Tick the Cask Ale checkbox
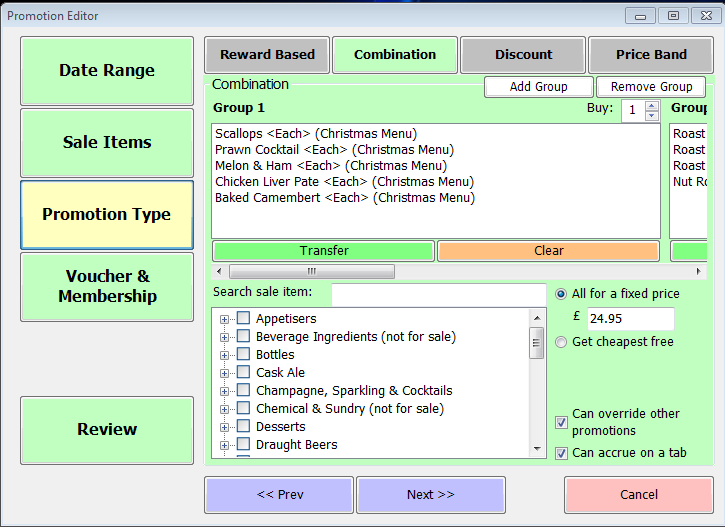This screenshot has width=725, height=527. click(x=243, y=372)
